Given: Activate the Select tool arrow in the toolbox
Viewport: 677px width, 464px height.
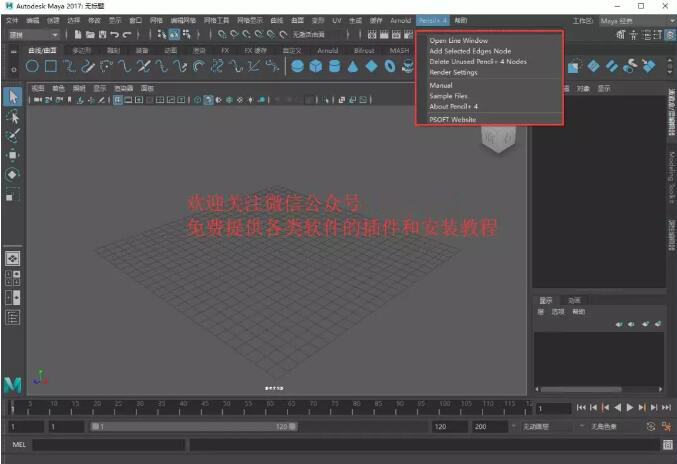Looking at the screenshot, I should [x=13, y=97].
